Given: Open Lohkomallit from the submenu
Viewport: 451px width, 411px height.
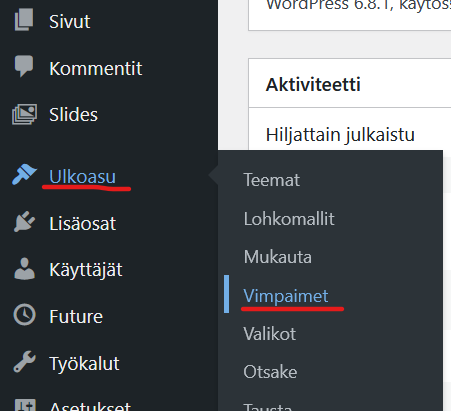Looking at the screenshot, I should 289,219.
